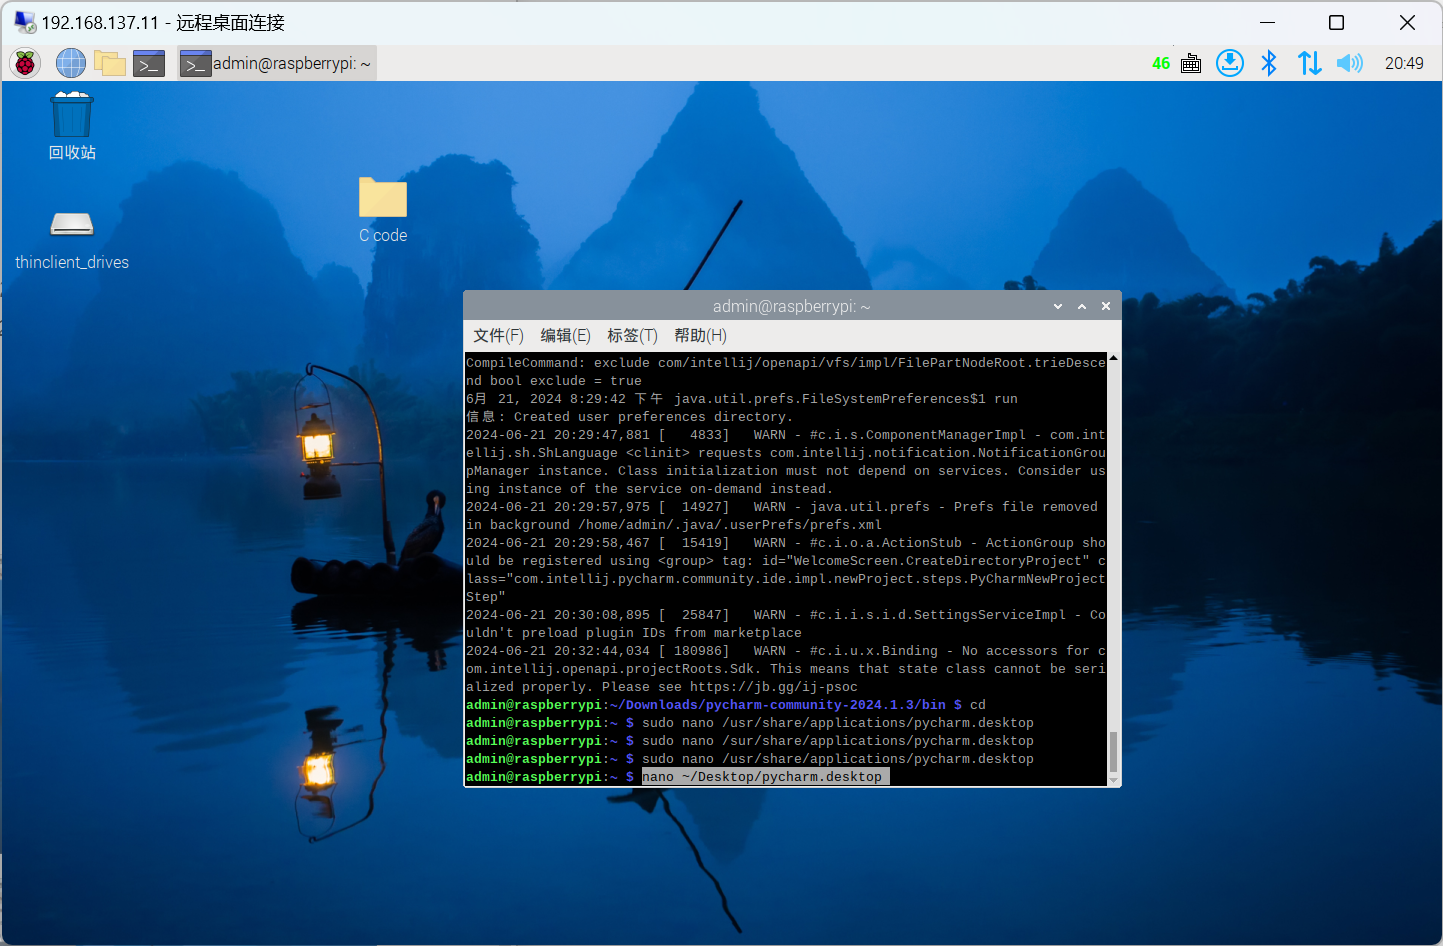Image resolution: width=1443 pixels, height=946 pixels.
Task: Launch a new terminal from the taskbar
Action: (149, 63)
